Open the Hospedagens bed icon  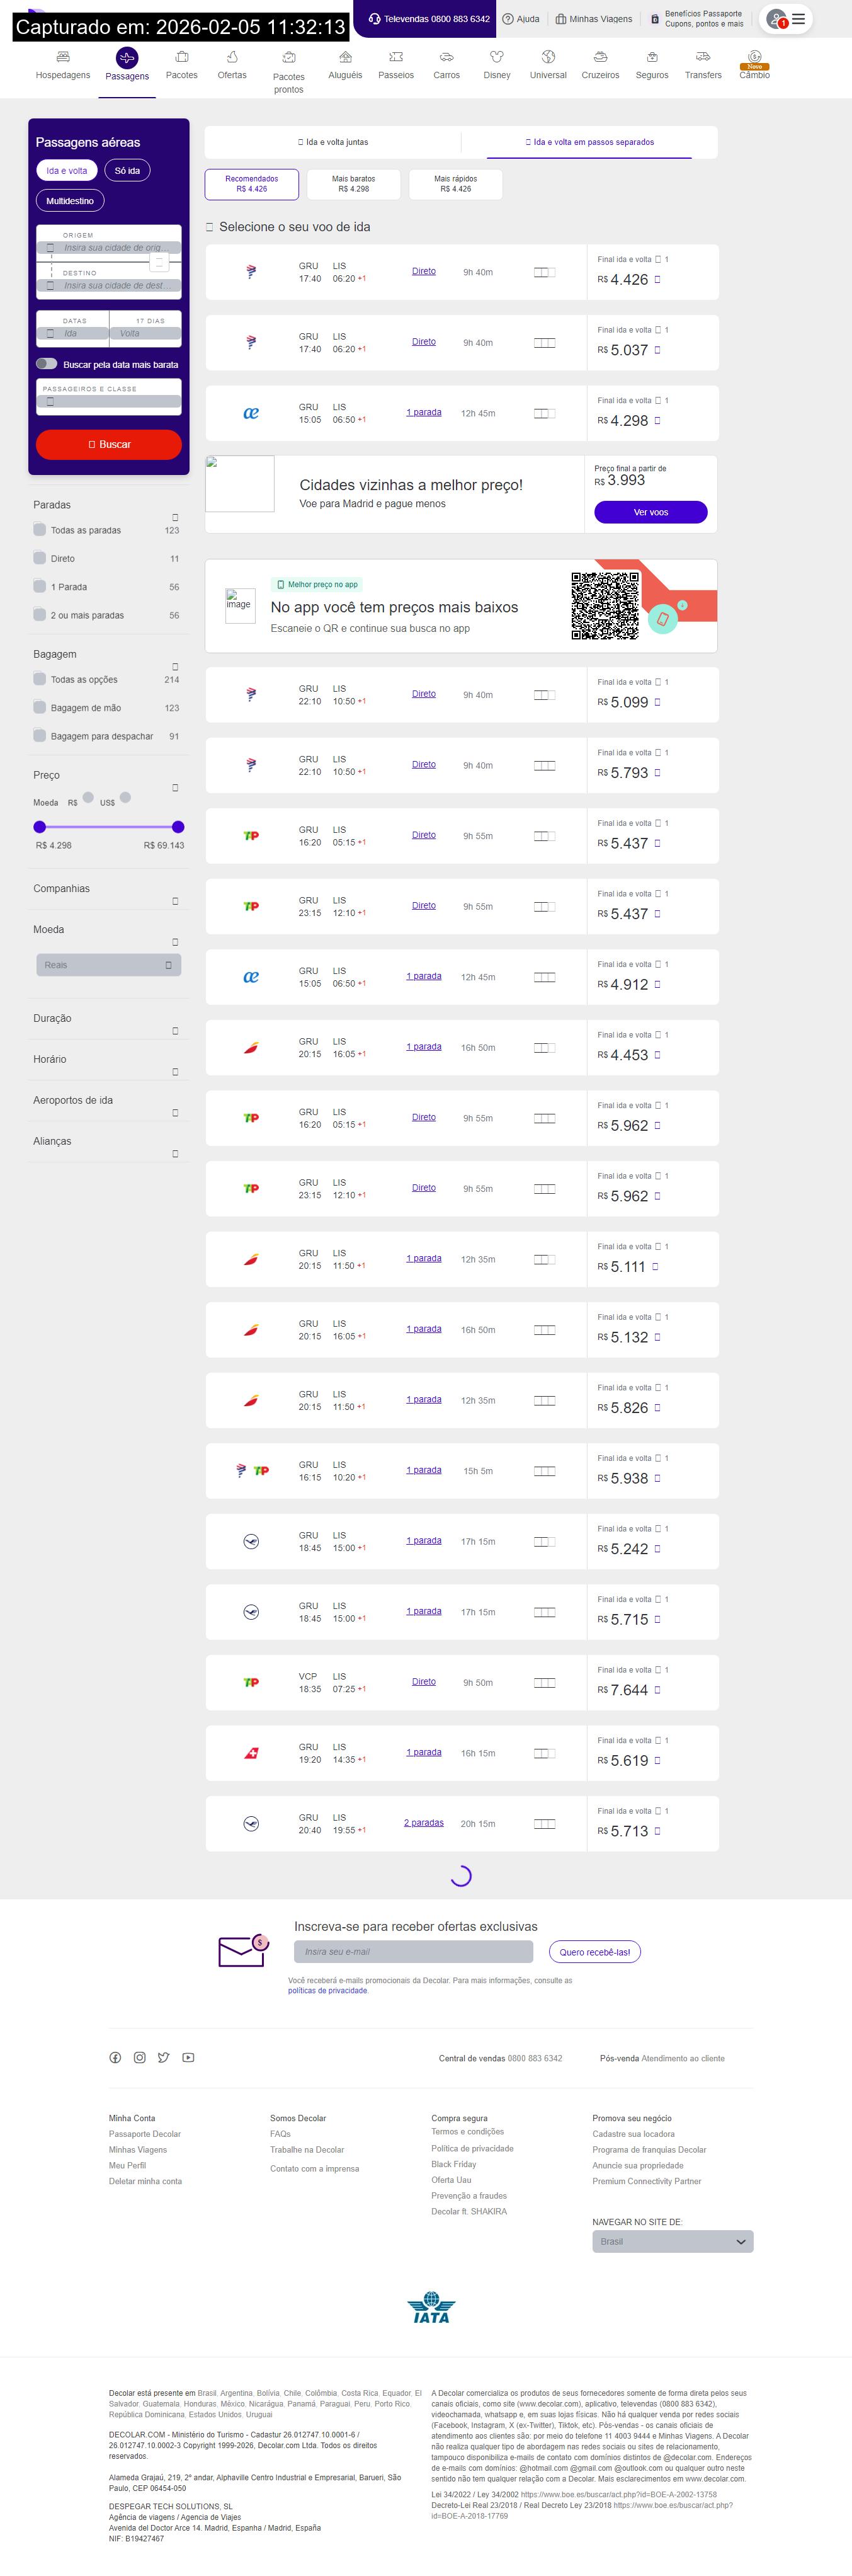pyautogui.click(x=63, y=57)
